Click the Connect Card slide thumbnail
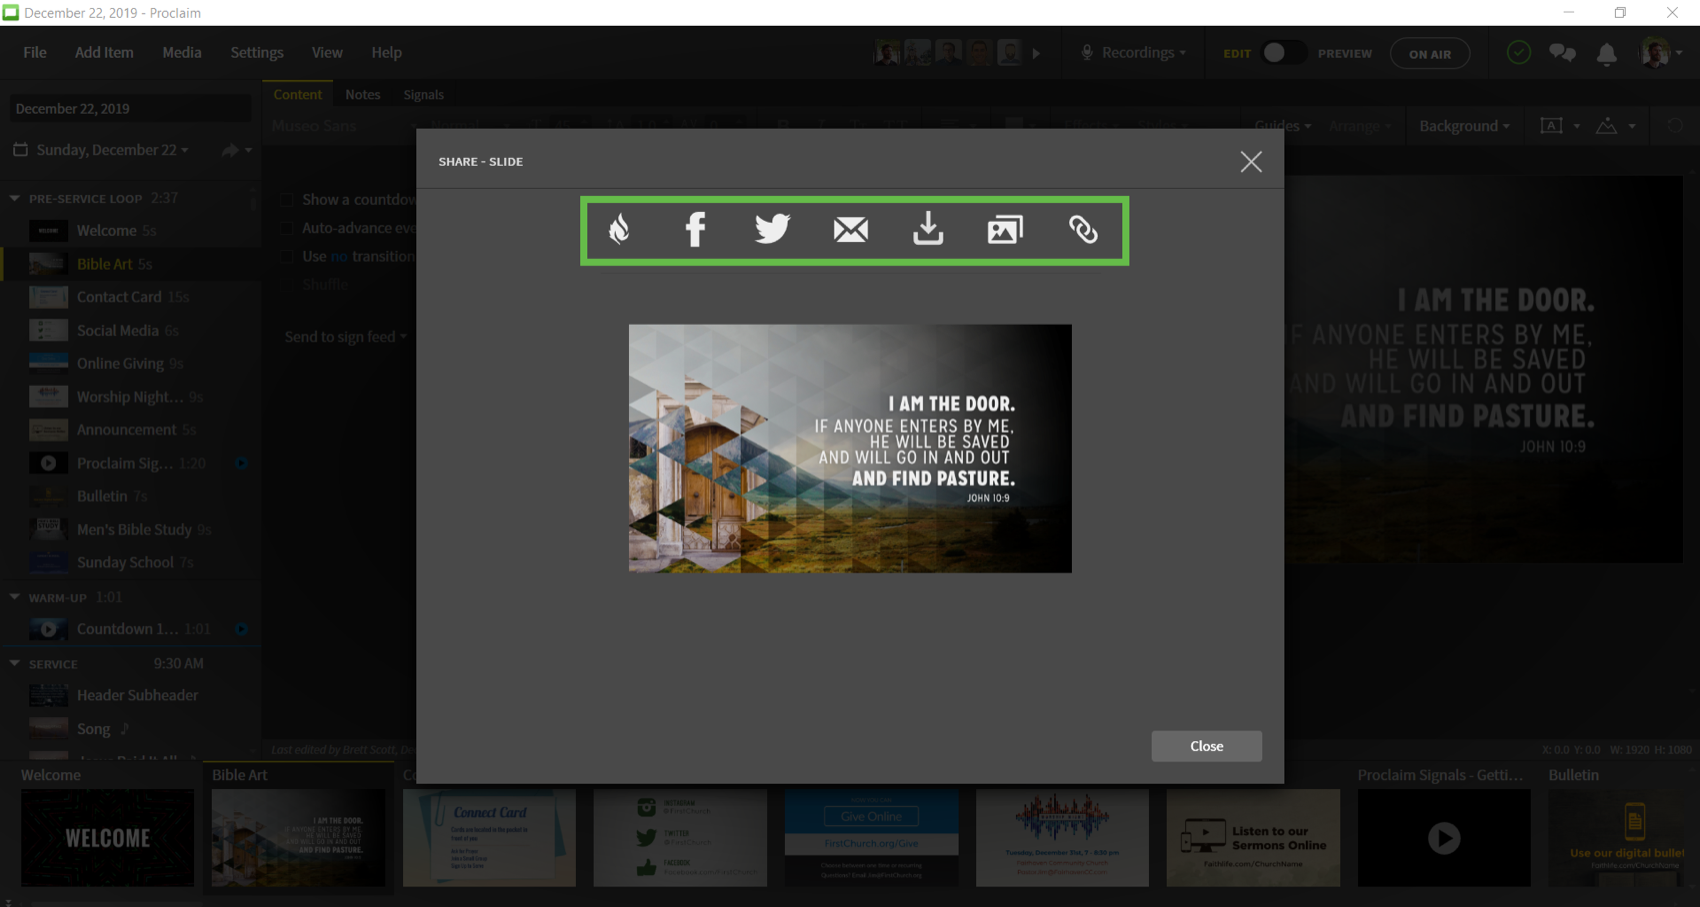 [x=489, y=837]
